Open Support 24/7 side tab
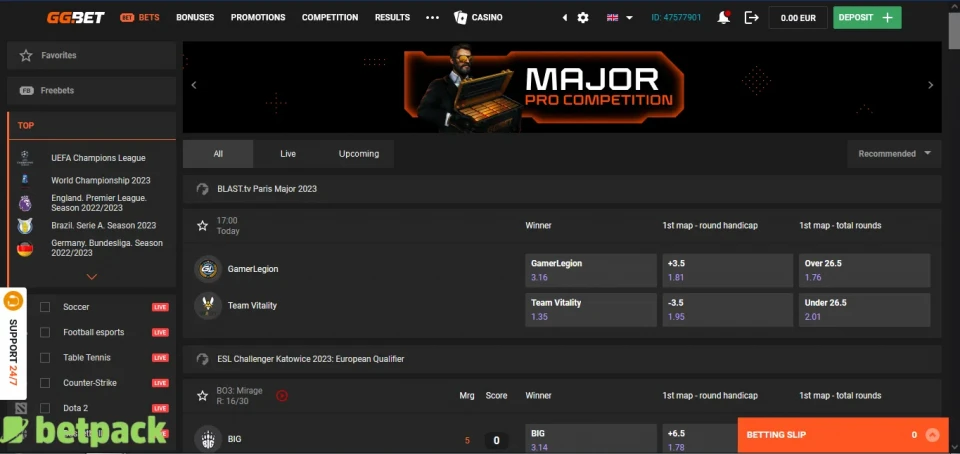 [13, 344]
